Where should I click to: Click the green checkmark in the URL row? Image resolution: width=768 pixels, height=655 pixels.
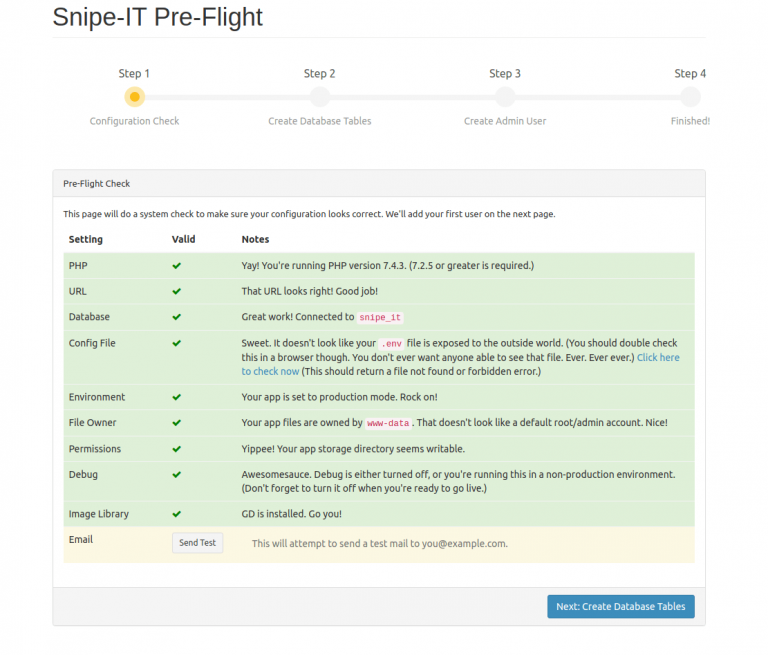177,291
